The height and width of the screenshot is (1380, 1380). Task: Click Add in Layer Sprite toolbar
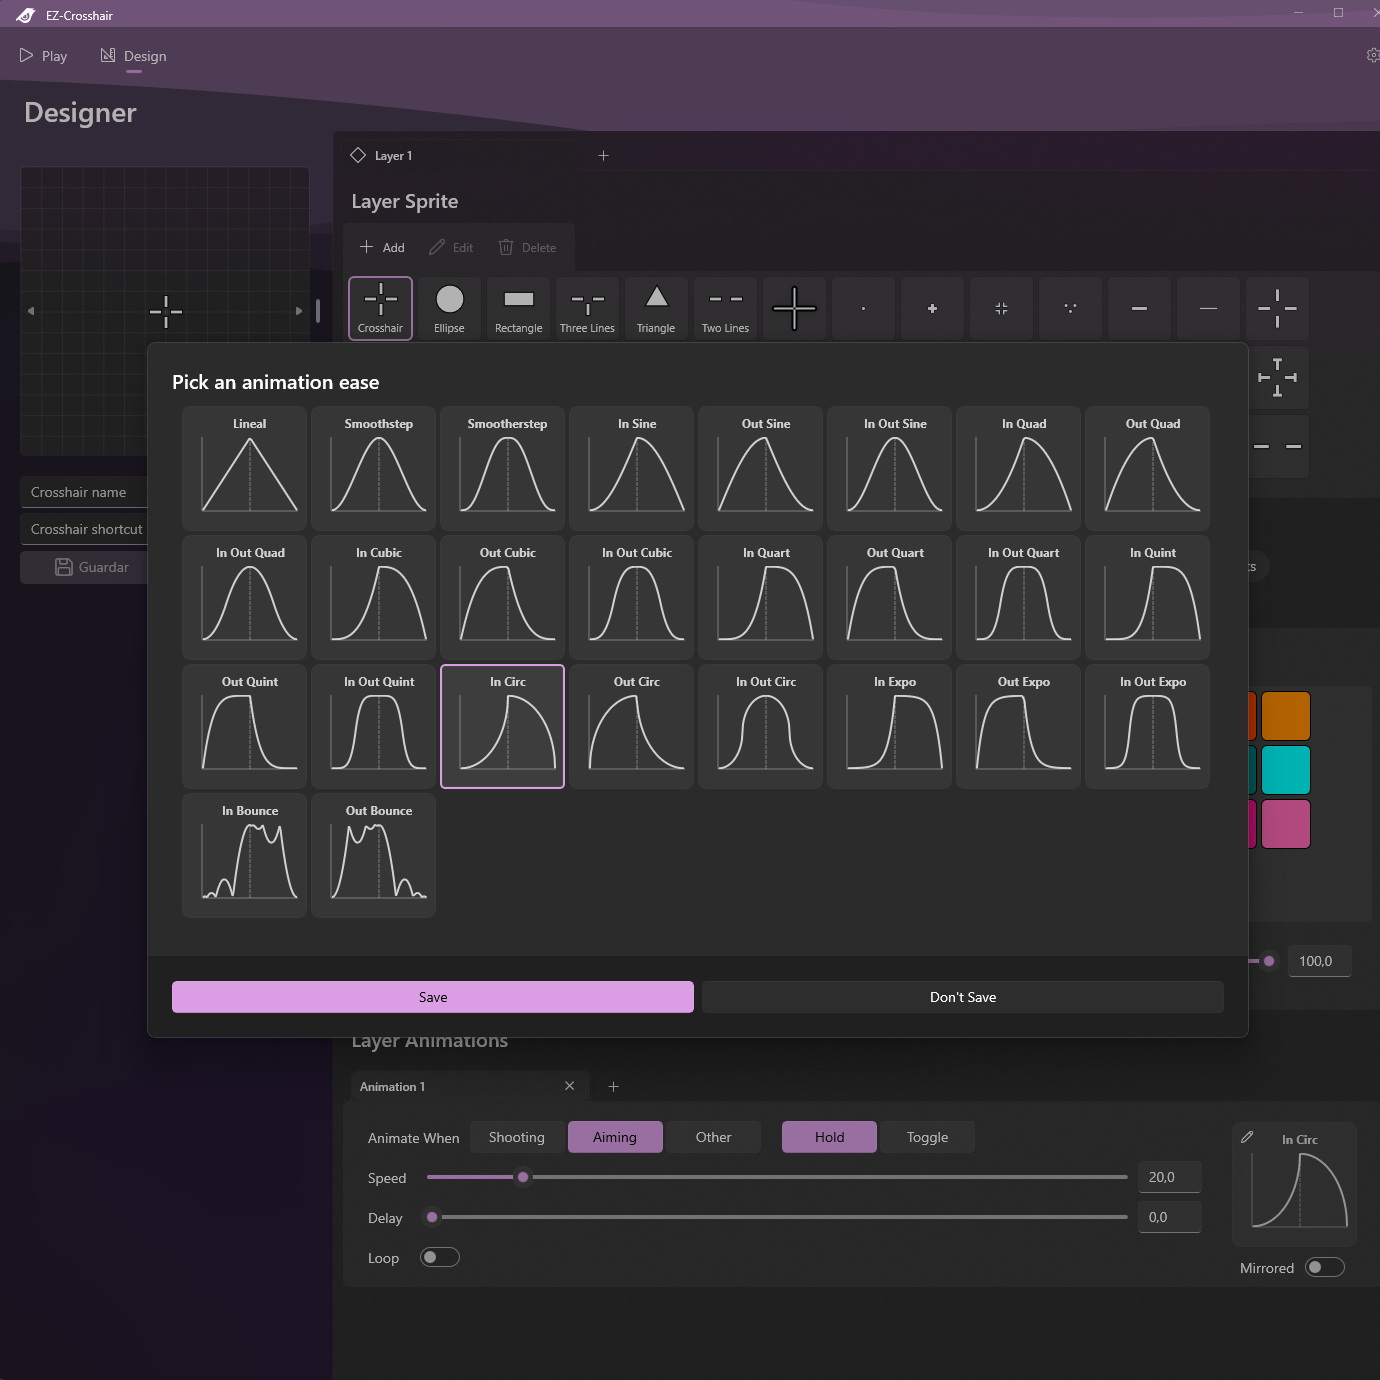pos(382,247)
